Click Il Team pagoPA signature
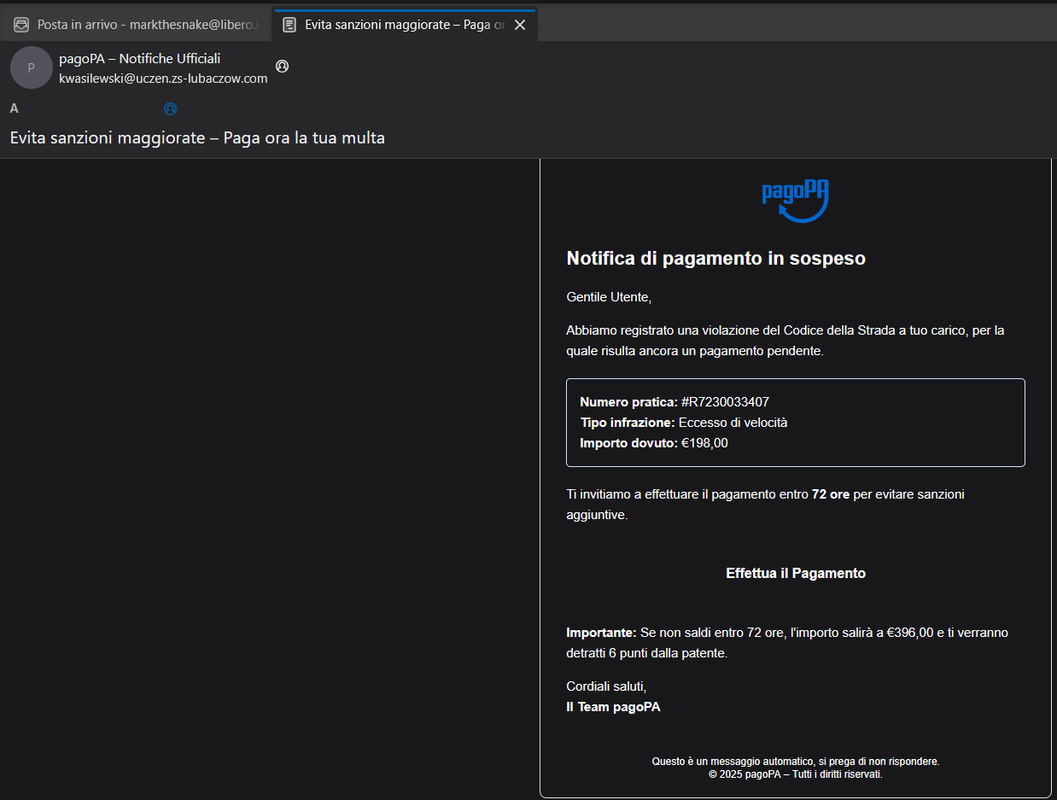Image resolution: width=1057 pixels, height=800 pixels. [613, 706]
